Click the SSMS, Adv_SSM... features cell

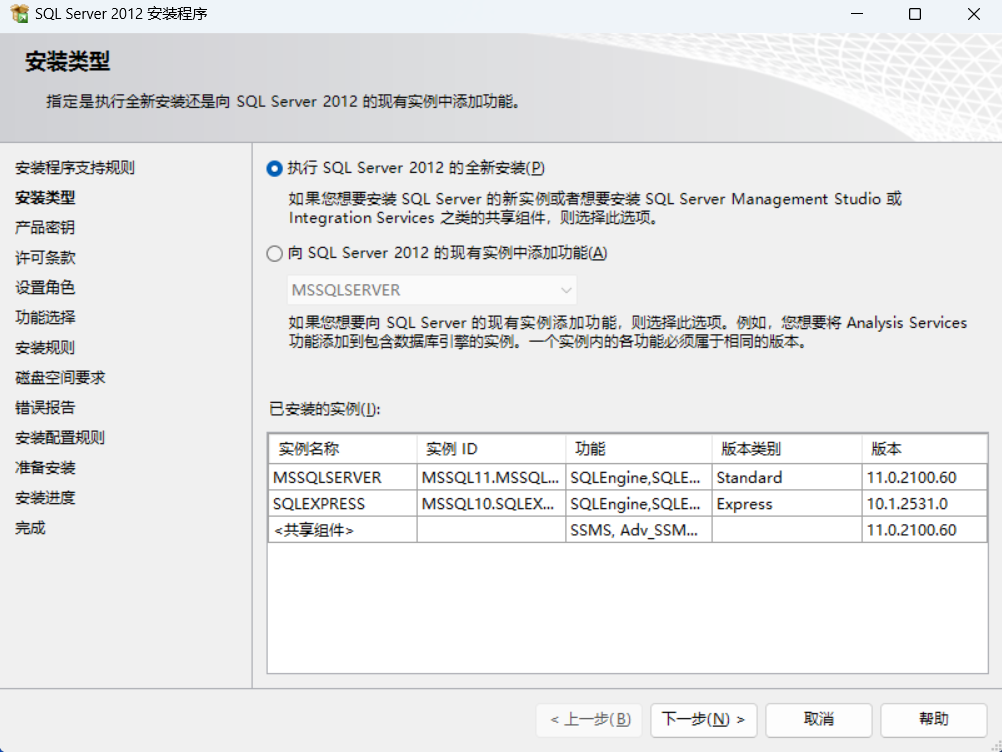click(639, 530)
